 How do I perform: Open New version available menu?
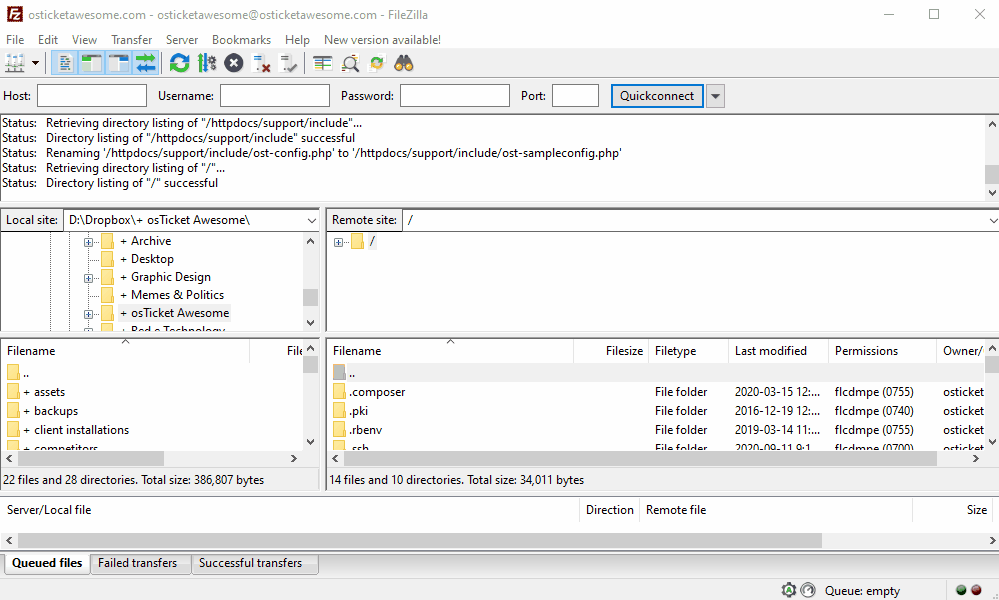coord(382,39)
